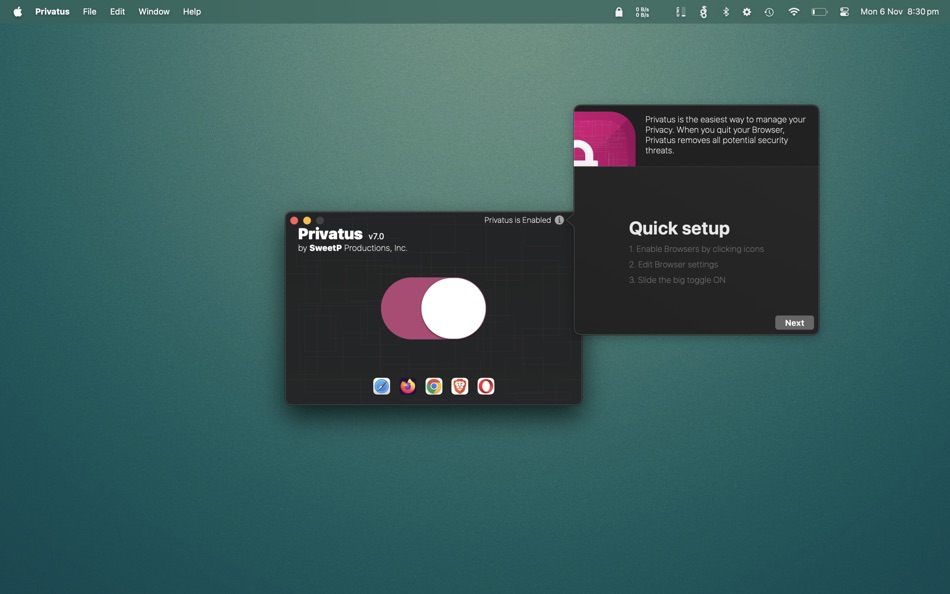Enable Safari by clicking its browser icon
This screenshot has height=594, width=950.
point(382,386)
